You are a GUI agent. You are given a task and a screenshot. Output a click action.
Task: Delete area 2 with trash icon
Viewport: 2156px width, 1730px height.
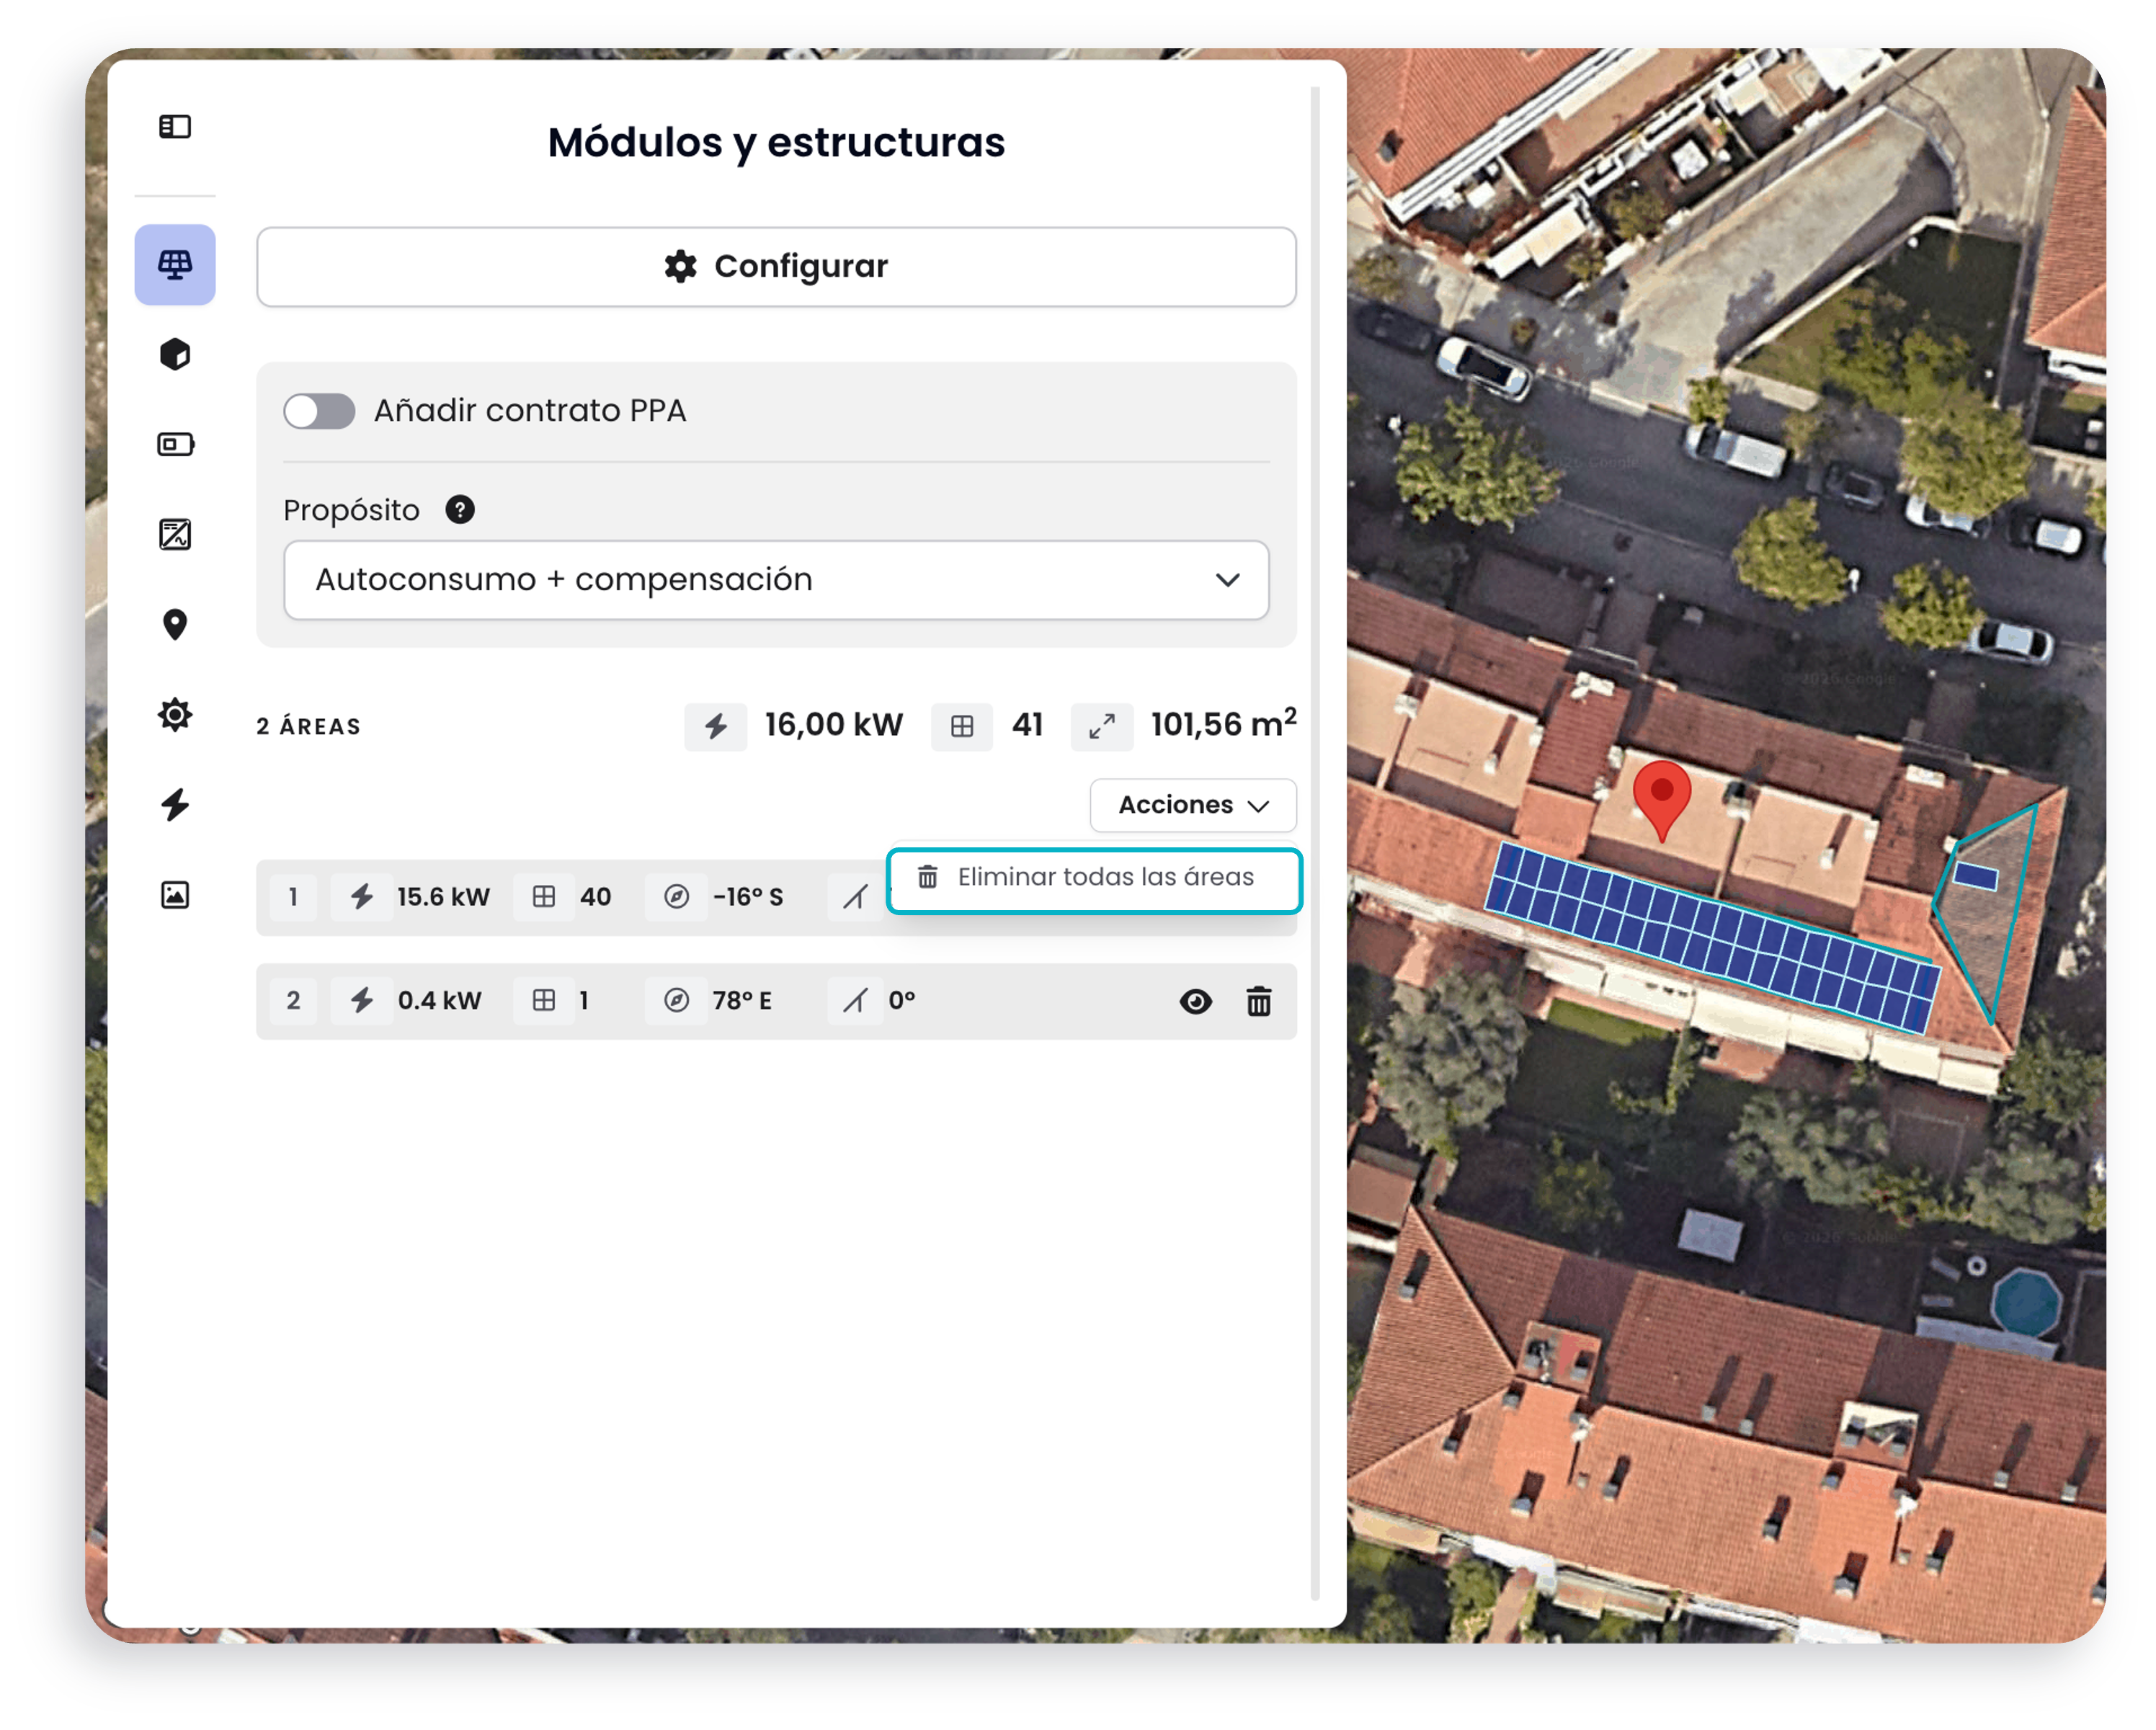point(1259,1001)
